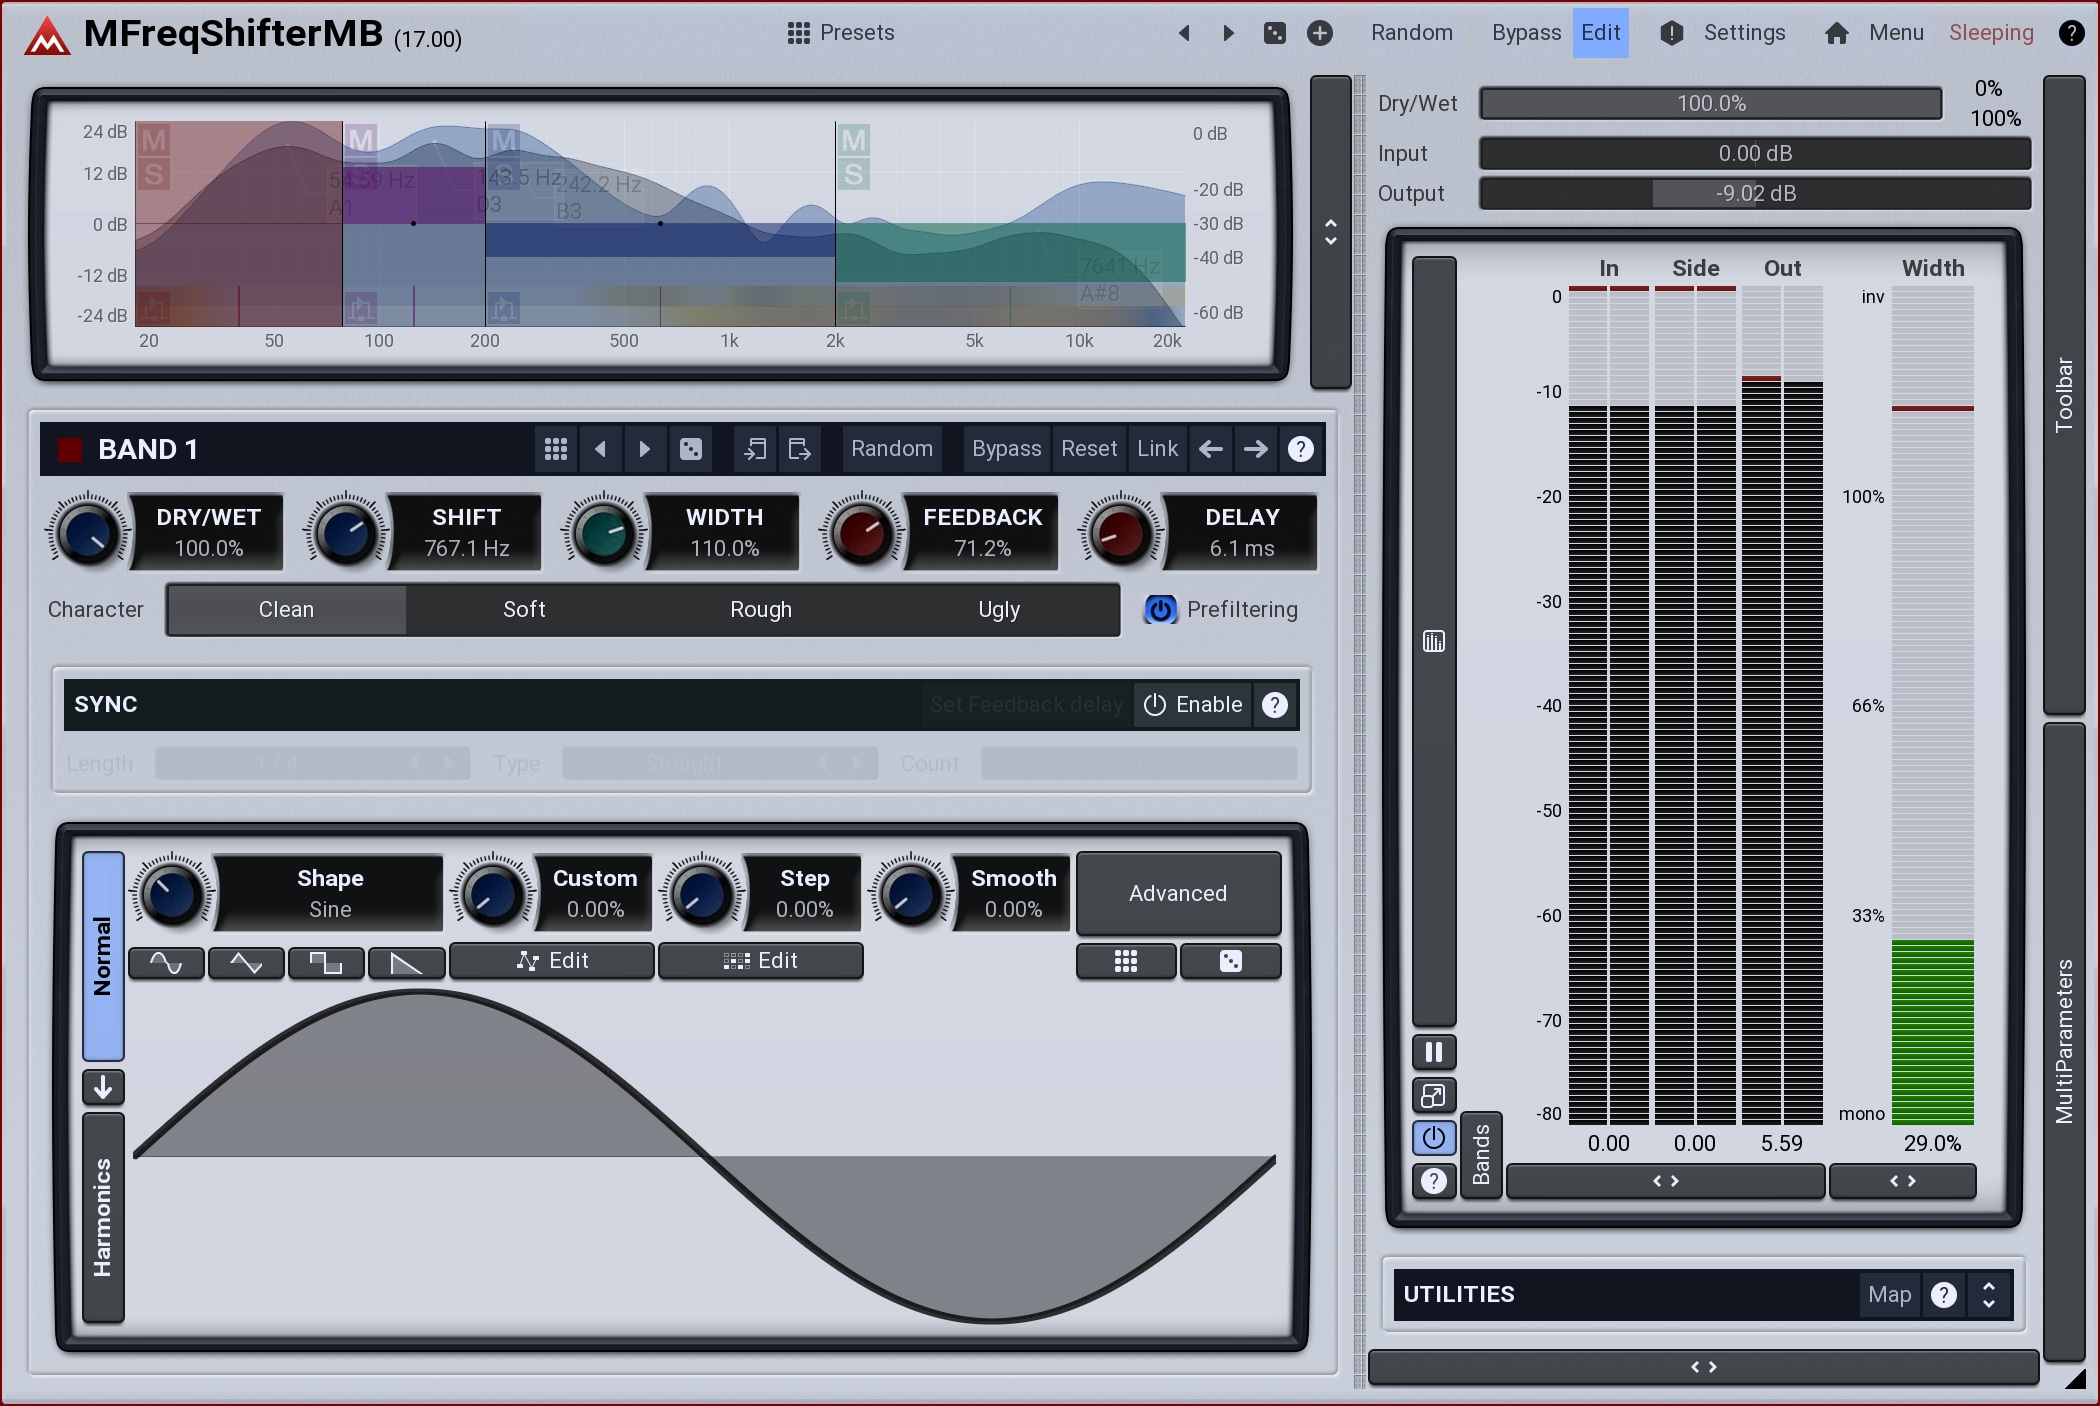Add a preset with the plus icon
Viewport: 2100px width, 1406px height.
[x=1320, y=33]
